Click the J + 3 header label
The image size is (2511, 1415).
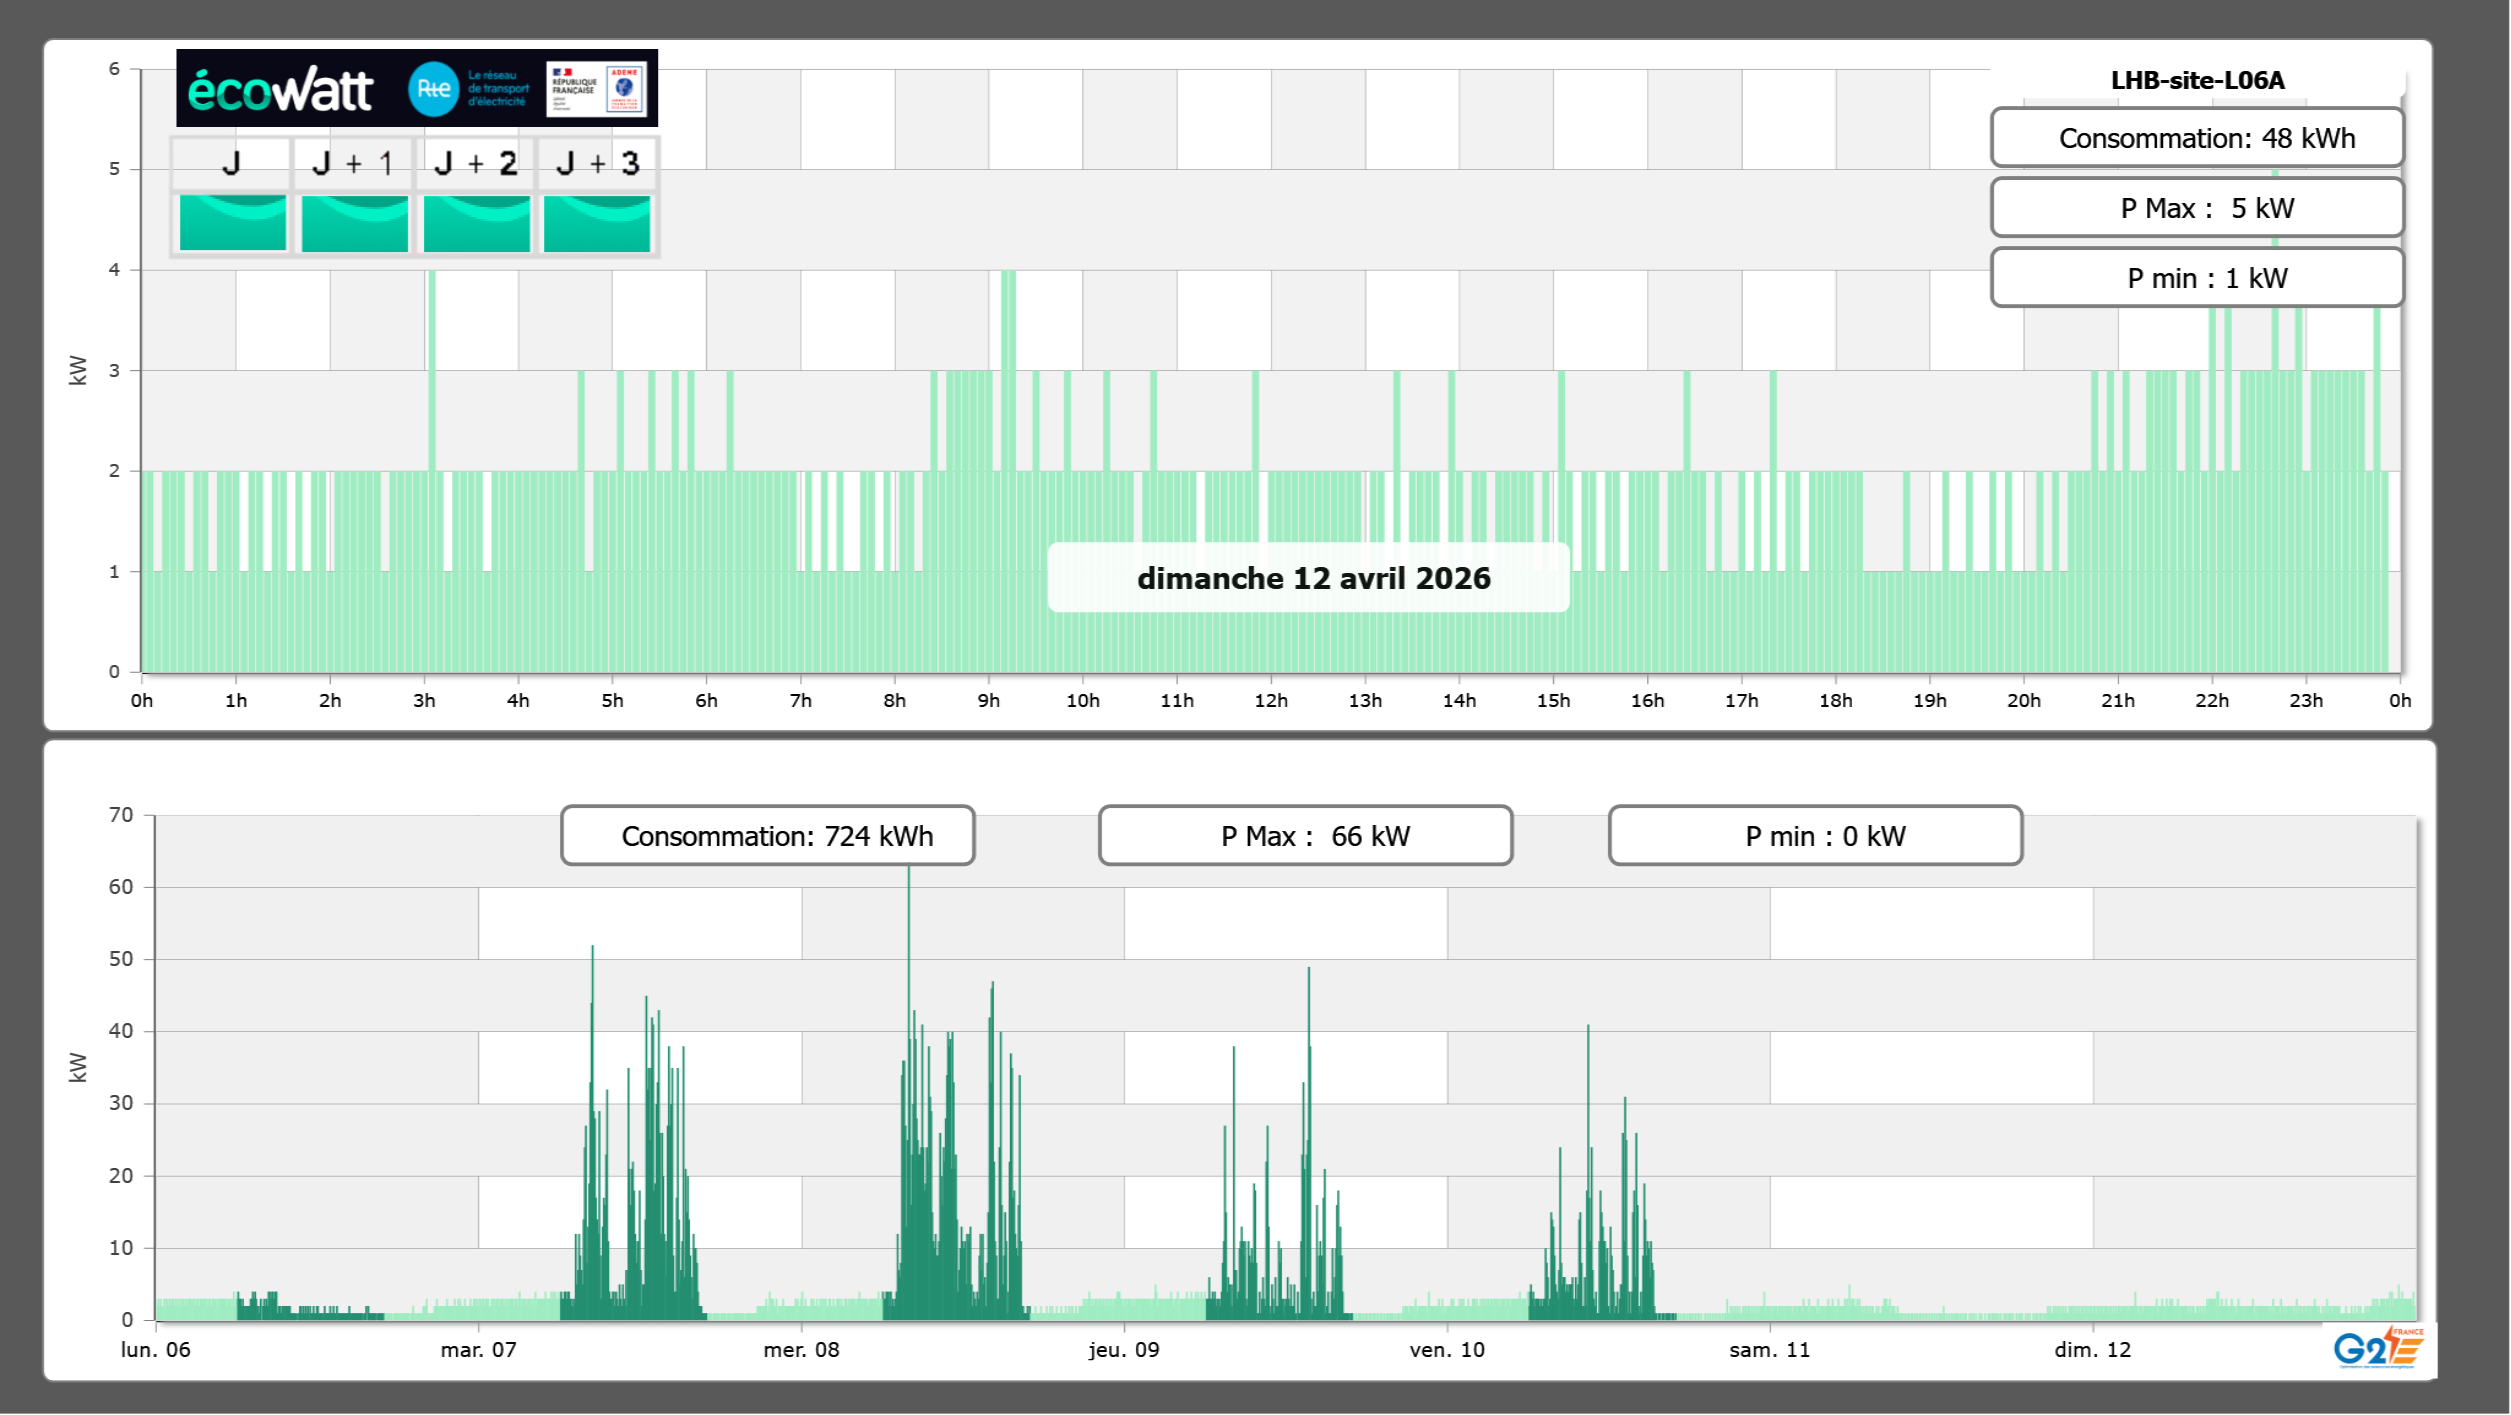[597, 163]
